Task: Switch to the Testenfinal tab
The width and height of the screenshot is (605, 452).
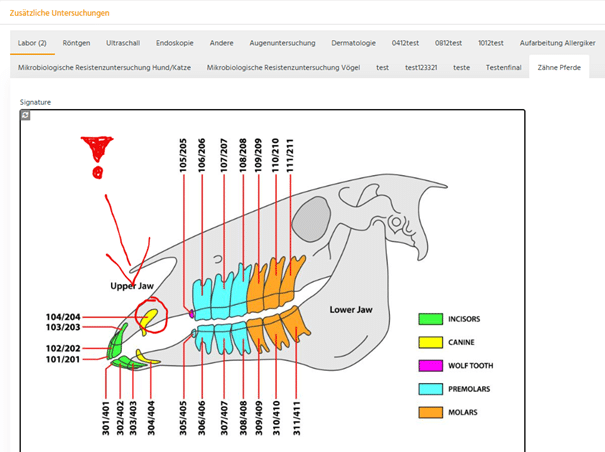Action: pyautogui.click(x=504, y=67)
